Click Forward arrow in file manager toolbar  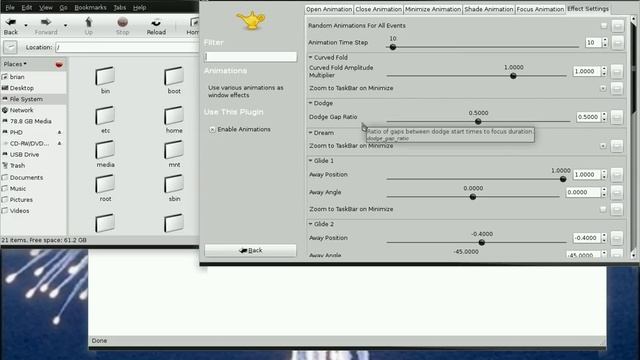coord(46,22)
